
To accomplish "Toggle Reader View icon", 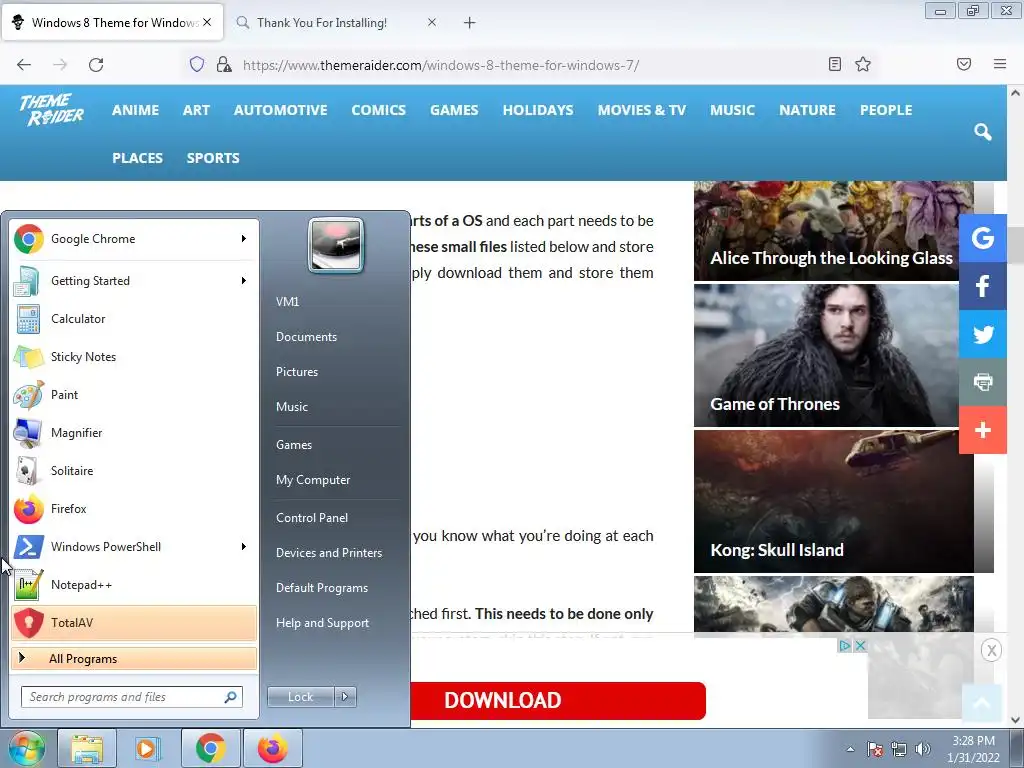I will tap(835, 64).
